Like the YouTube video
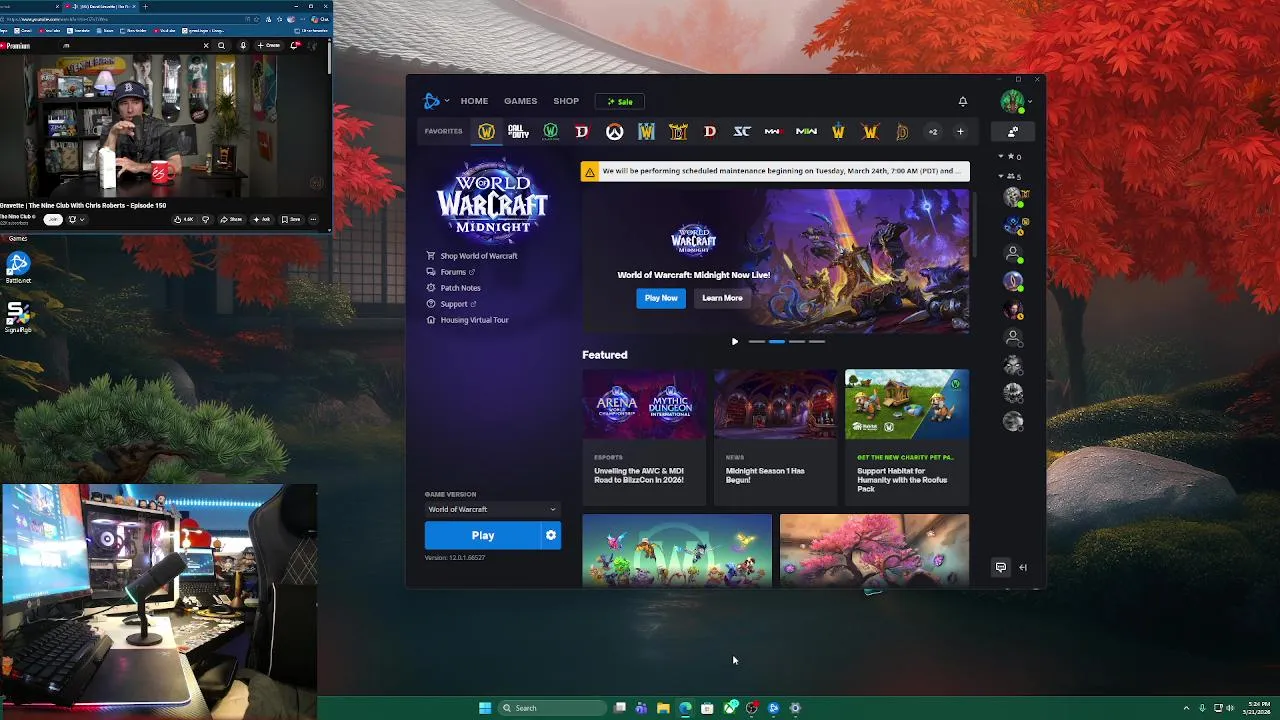Viewport: 1280px width, 720px height. [x=183, y=219]
